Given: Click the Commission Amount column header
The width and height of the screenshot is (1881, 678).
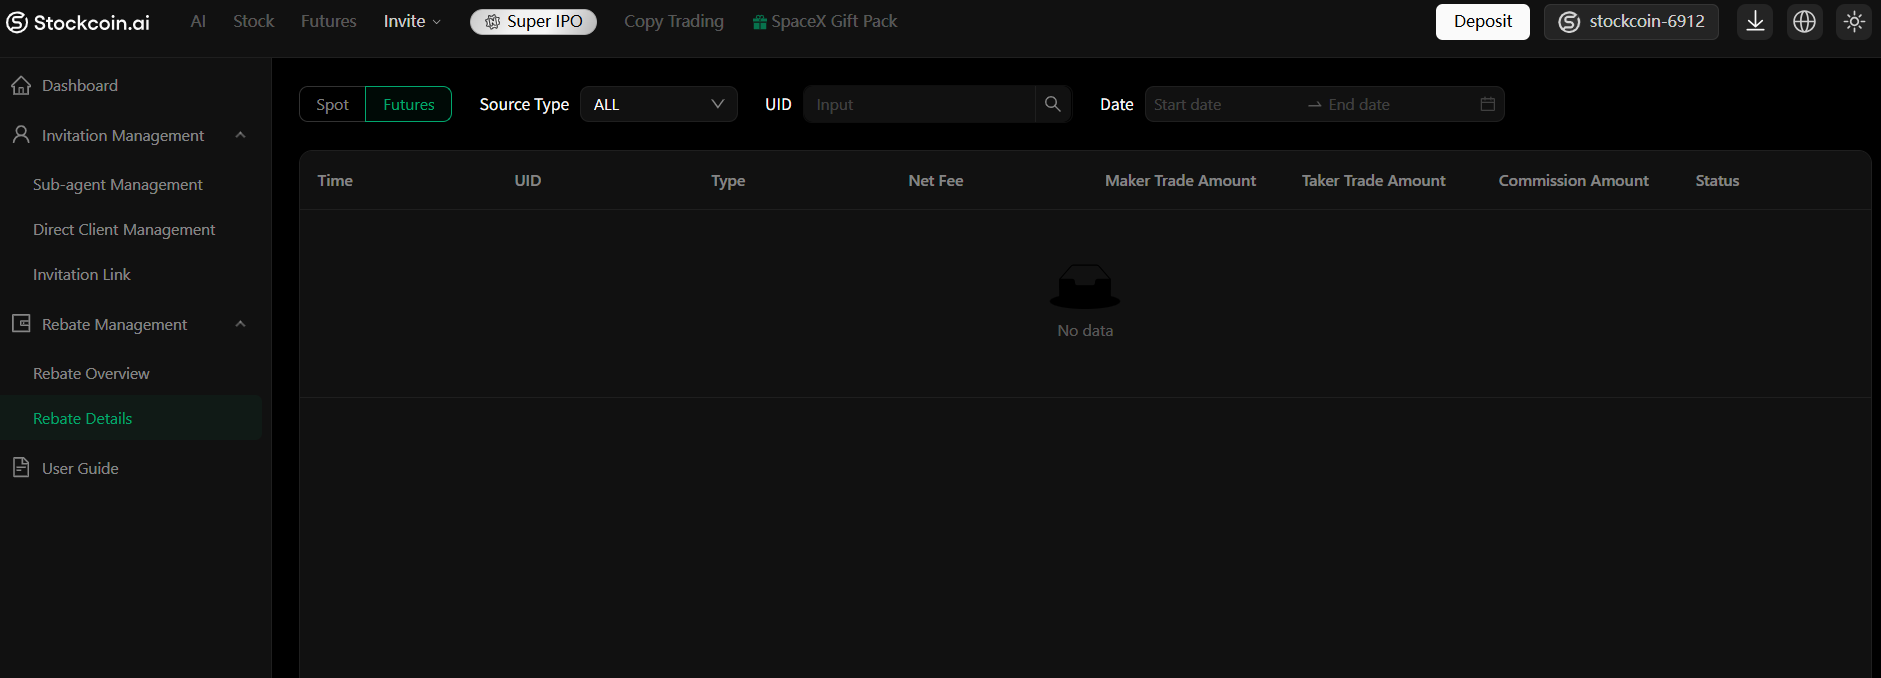Looking at the screenshot, I should (x=1574, y=180).
